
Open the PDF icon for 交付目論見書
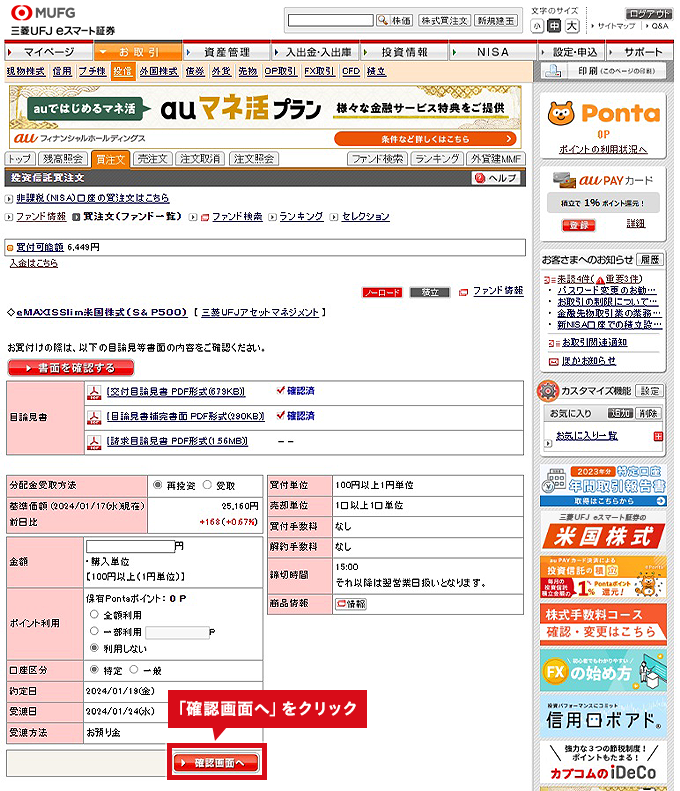pyautogui.click(x=94, y=392)
